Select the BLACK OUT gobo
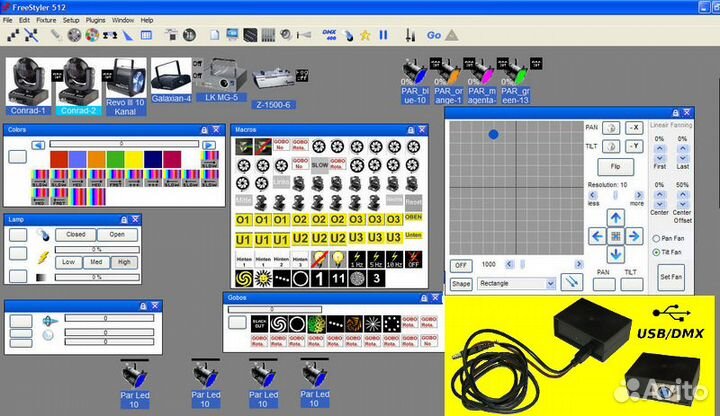The width and height of the screenshot is (720, 416). (259, 324)
